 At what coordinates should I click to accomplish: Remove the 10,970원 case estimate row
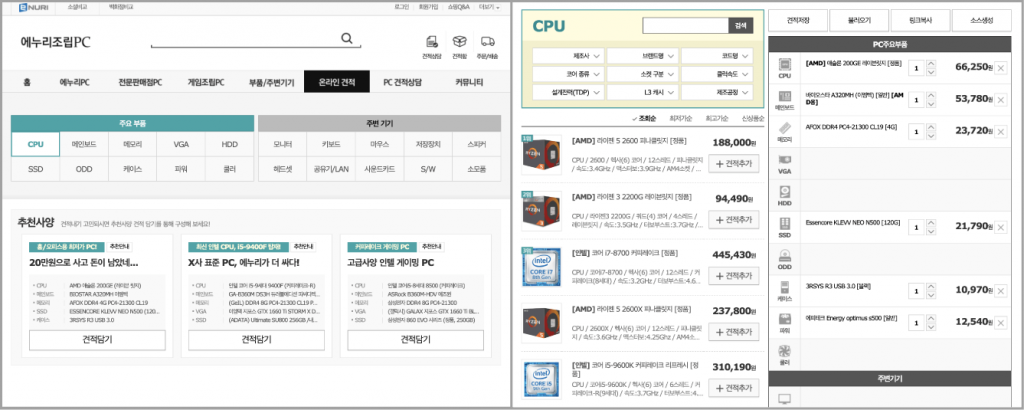(x=1000, y=290)
